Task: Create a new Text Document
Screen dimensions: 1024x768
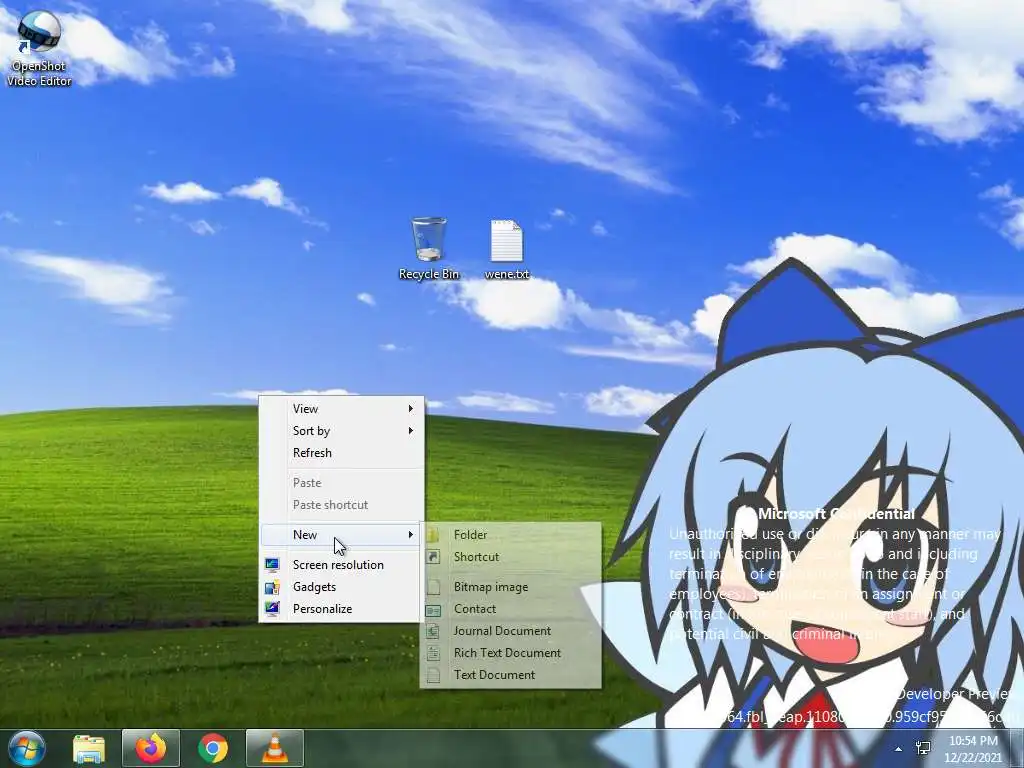Action: (511, 675)
